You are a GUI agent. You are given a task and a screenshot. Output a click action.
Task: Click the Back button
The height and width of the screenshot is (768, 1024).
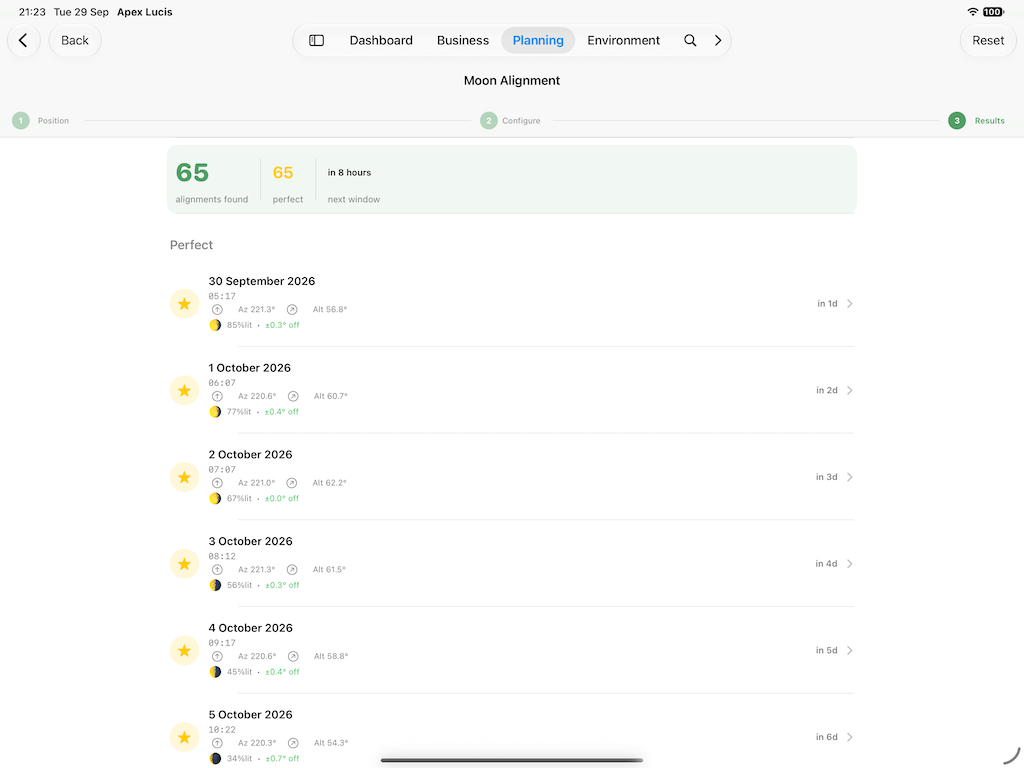75,40
